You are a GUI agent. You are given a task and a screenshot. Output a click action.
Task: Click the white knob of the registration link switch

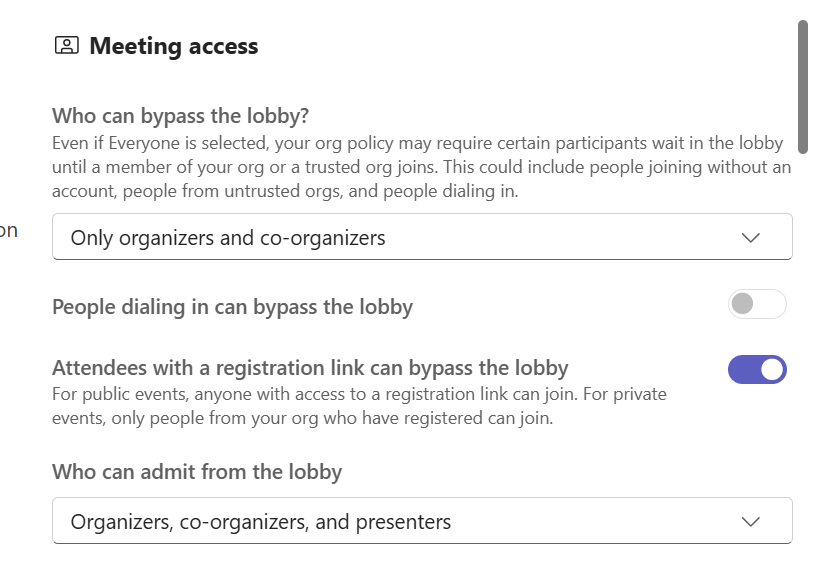click(772, 370)
